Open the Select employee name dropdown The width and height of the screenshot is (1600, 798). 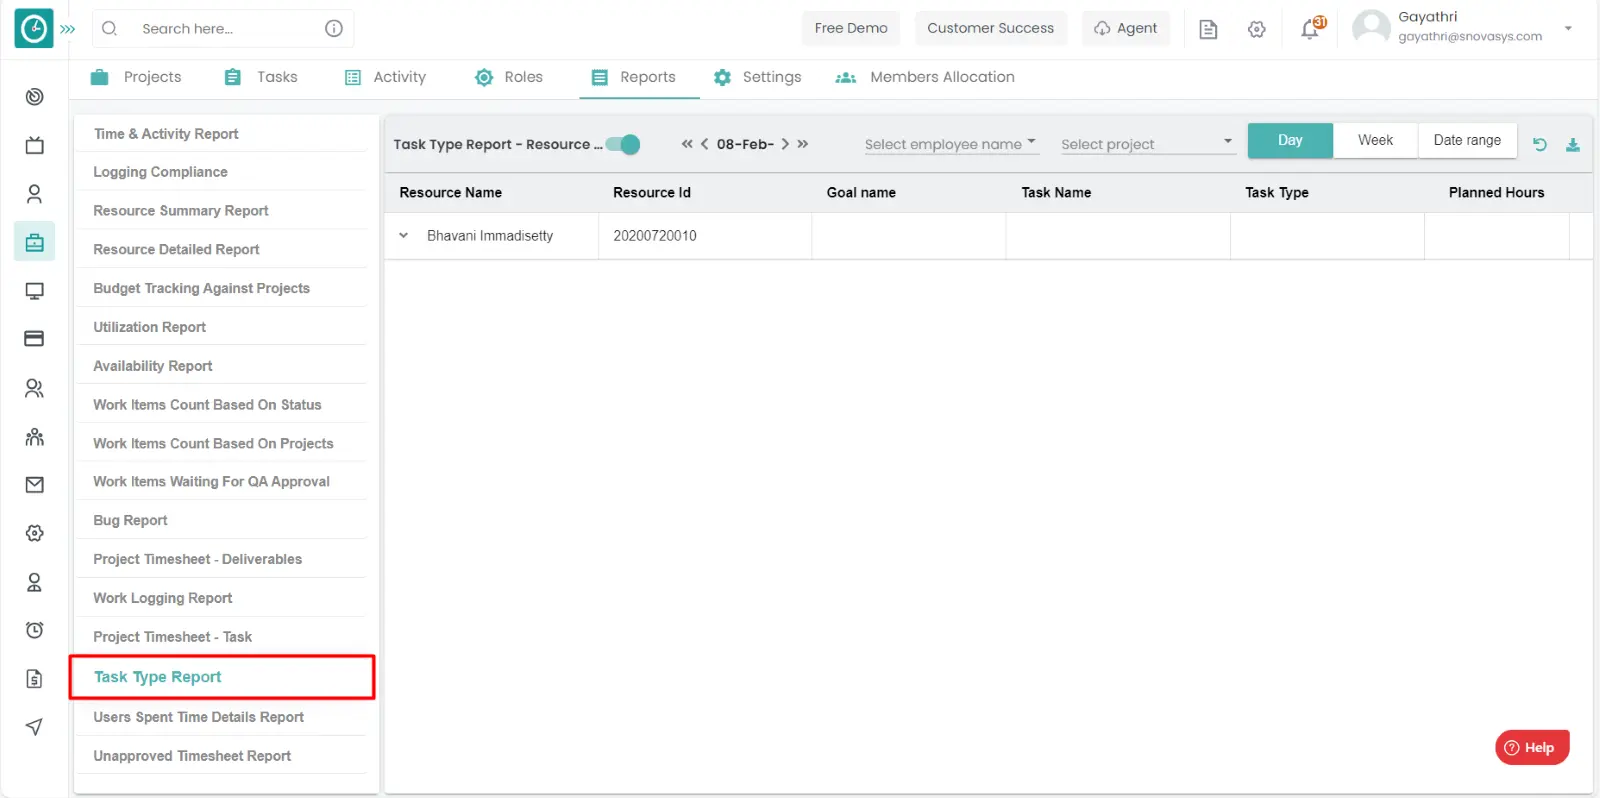[950, 144]
